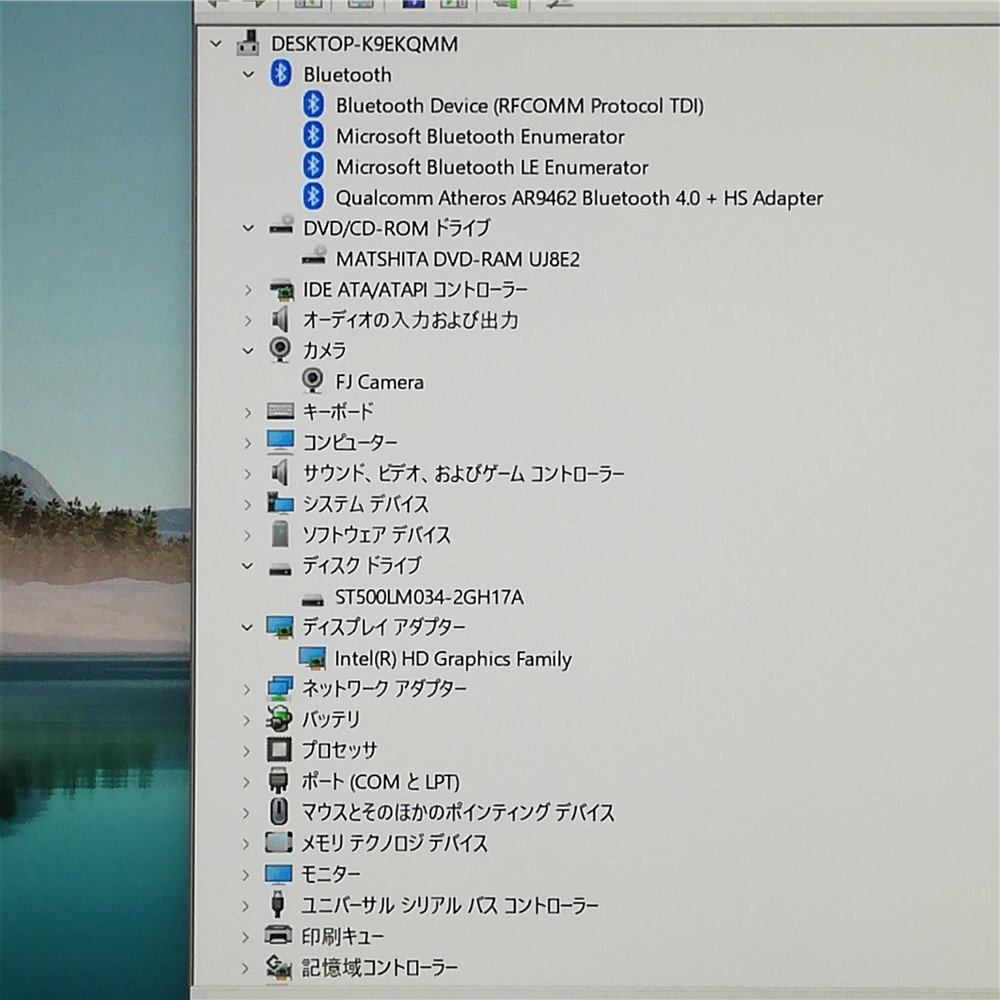
Task: Collapse the ディスク ドライブ node
Action: pyautogui.click(x=248, y=565)
